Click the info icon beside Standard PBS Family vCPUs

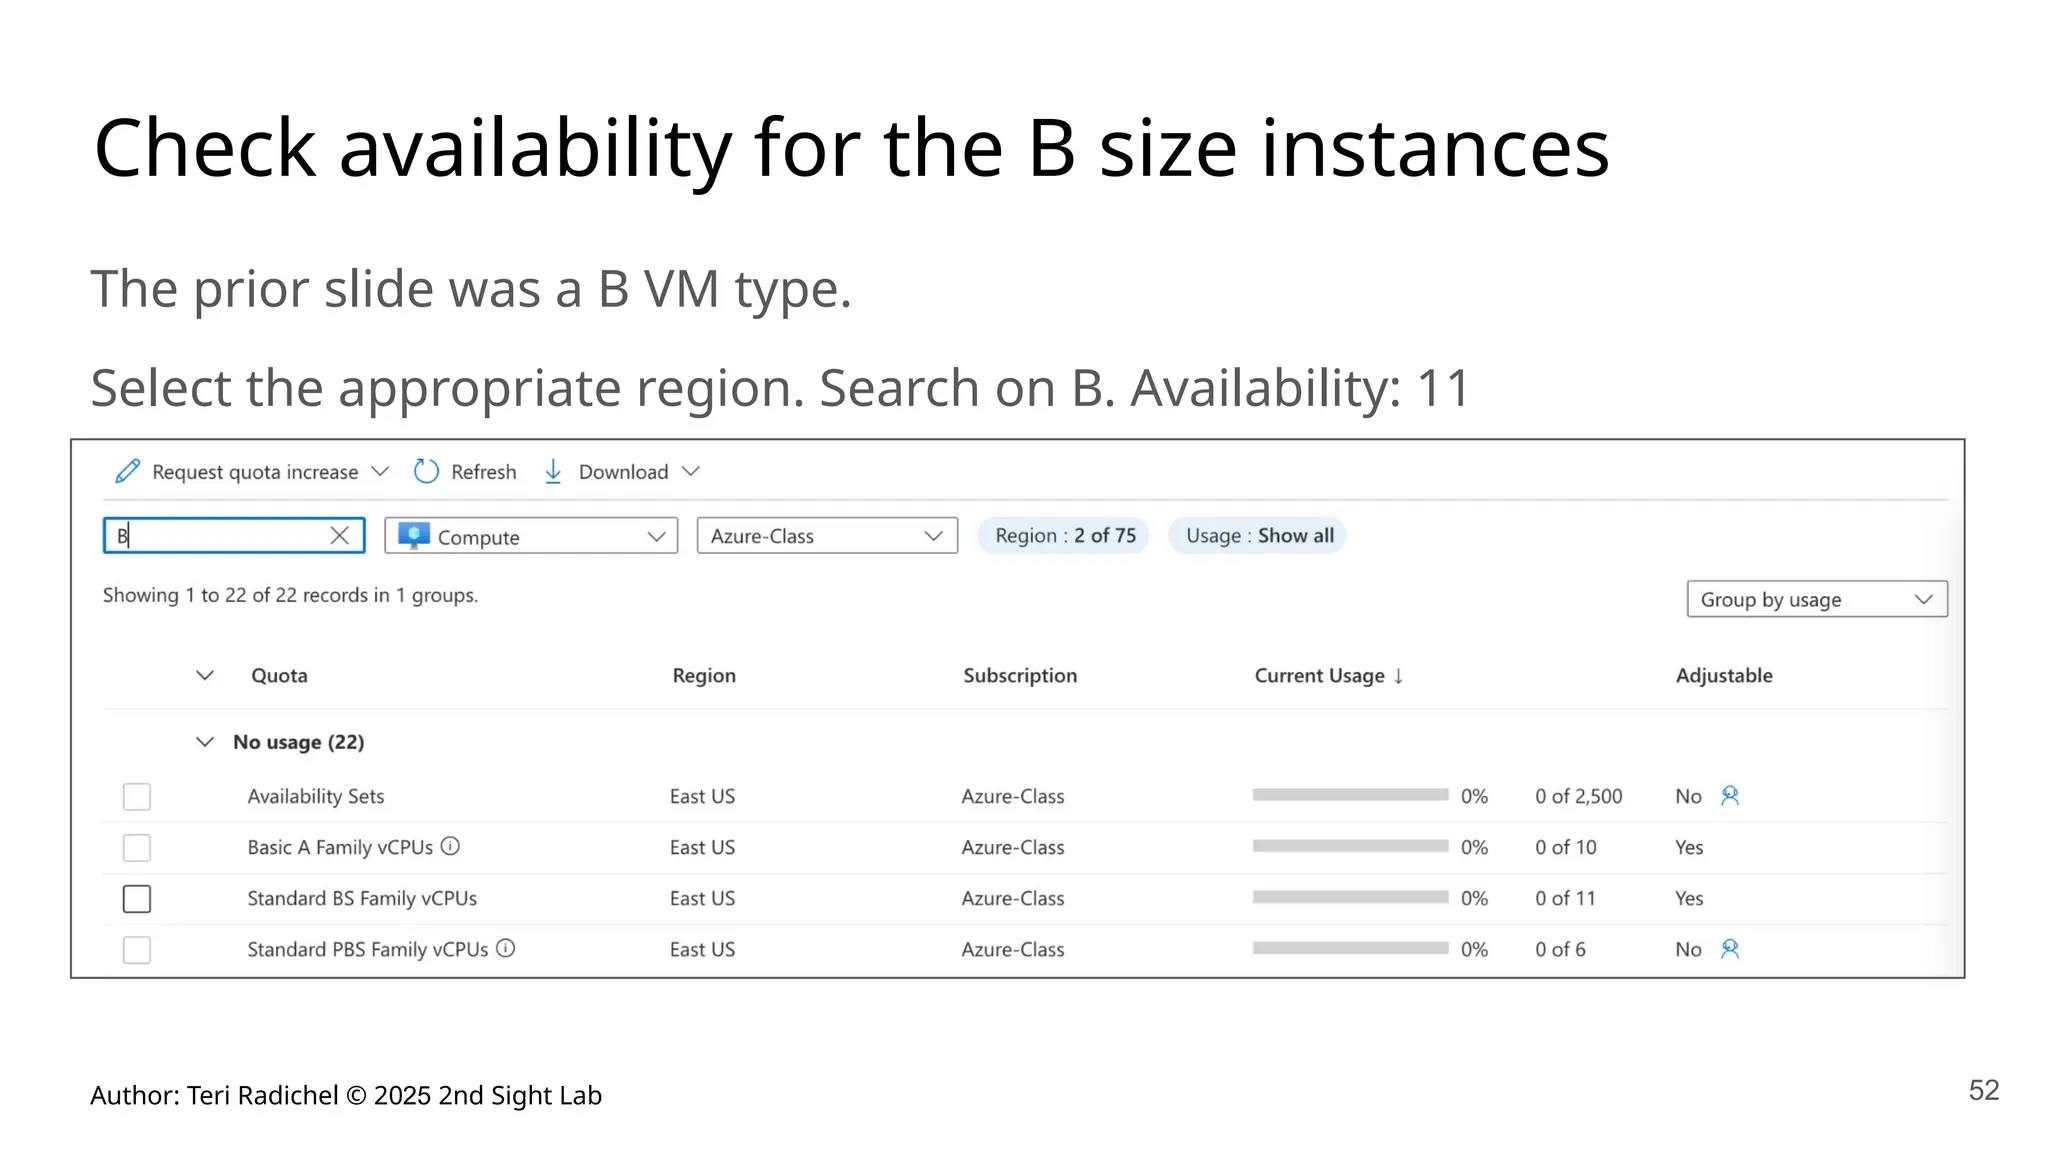tap(506, 948)
